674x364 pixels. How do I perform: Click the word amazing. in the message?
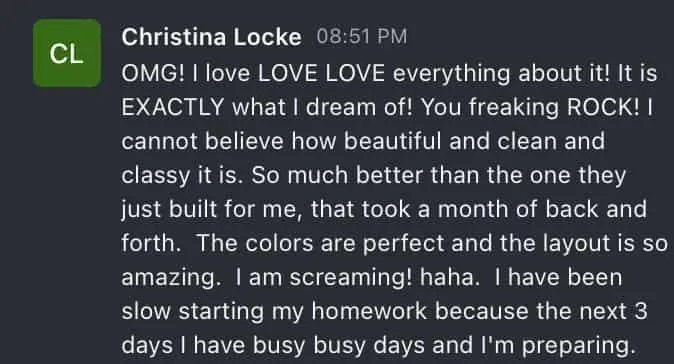tap(171, 278)
